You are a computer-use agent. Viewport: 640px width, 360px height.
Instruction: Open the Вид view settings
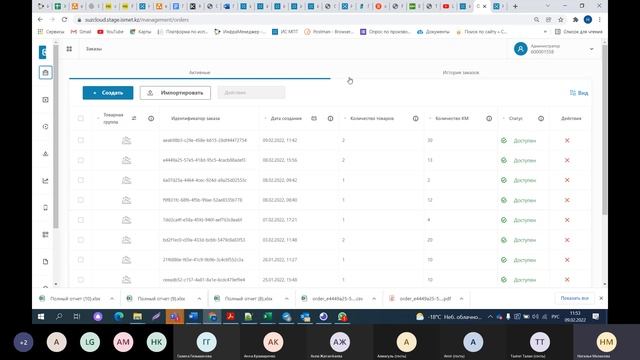[x=579, y=93]
